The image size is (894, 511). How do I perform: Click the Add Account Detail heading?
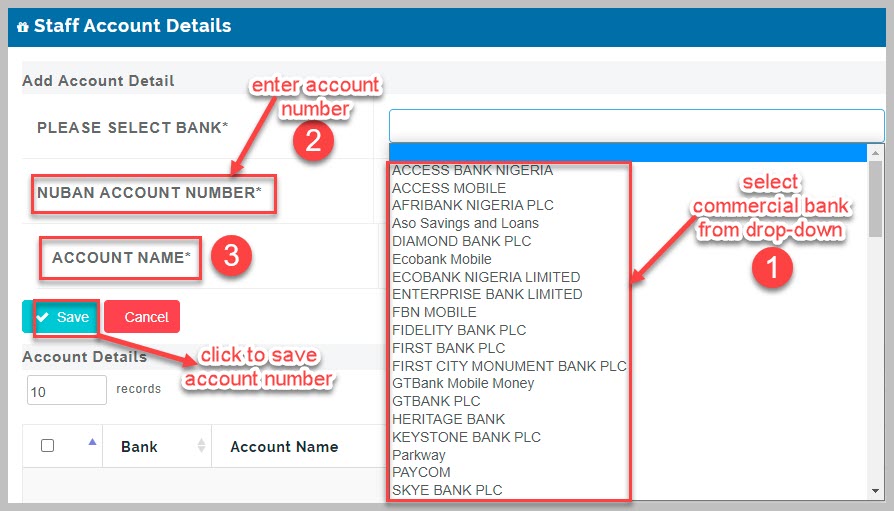point(98,80)
